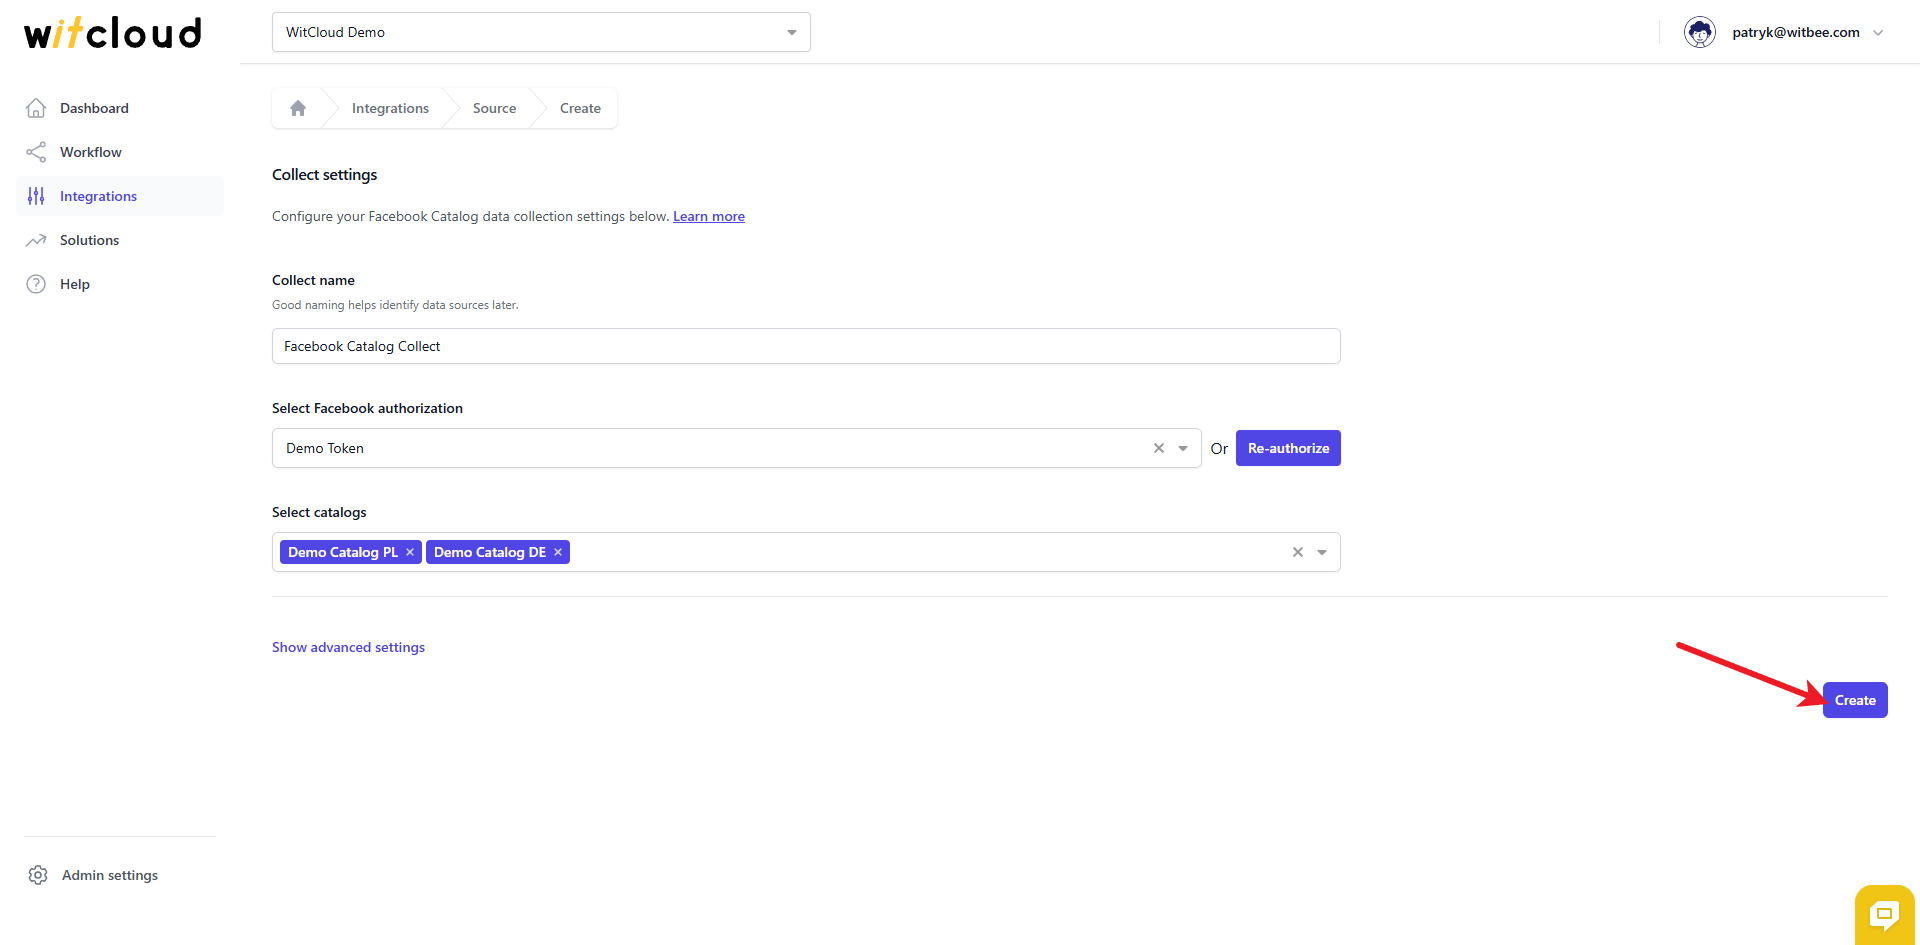Click the Source breadcrumb

point(494,108)
